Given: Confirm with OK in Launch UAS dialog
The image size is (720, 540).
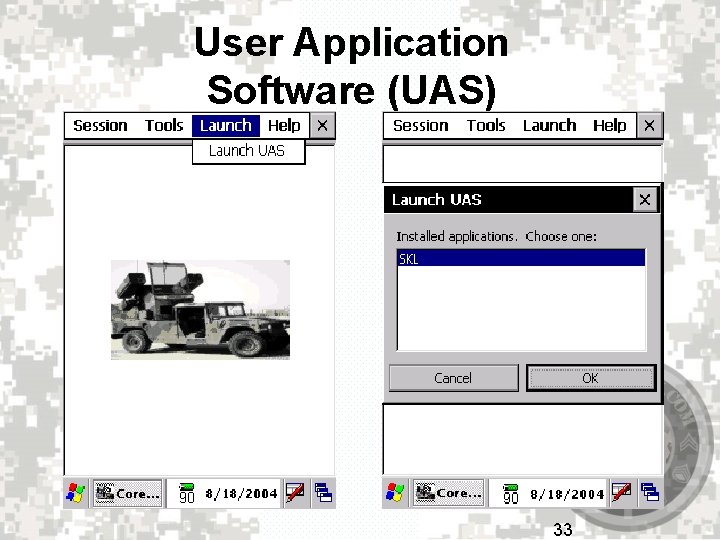Looking at the screenshot, I should [591, 378].
